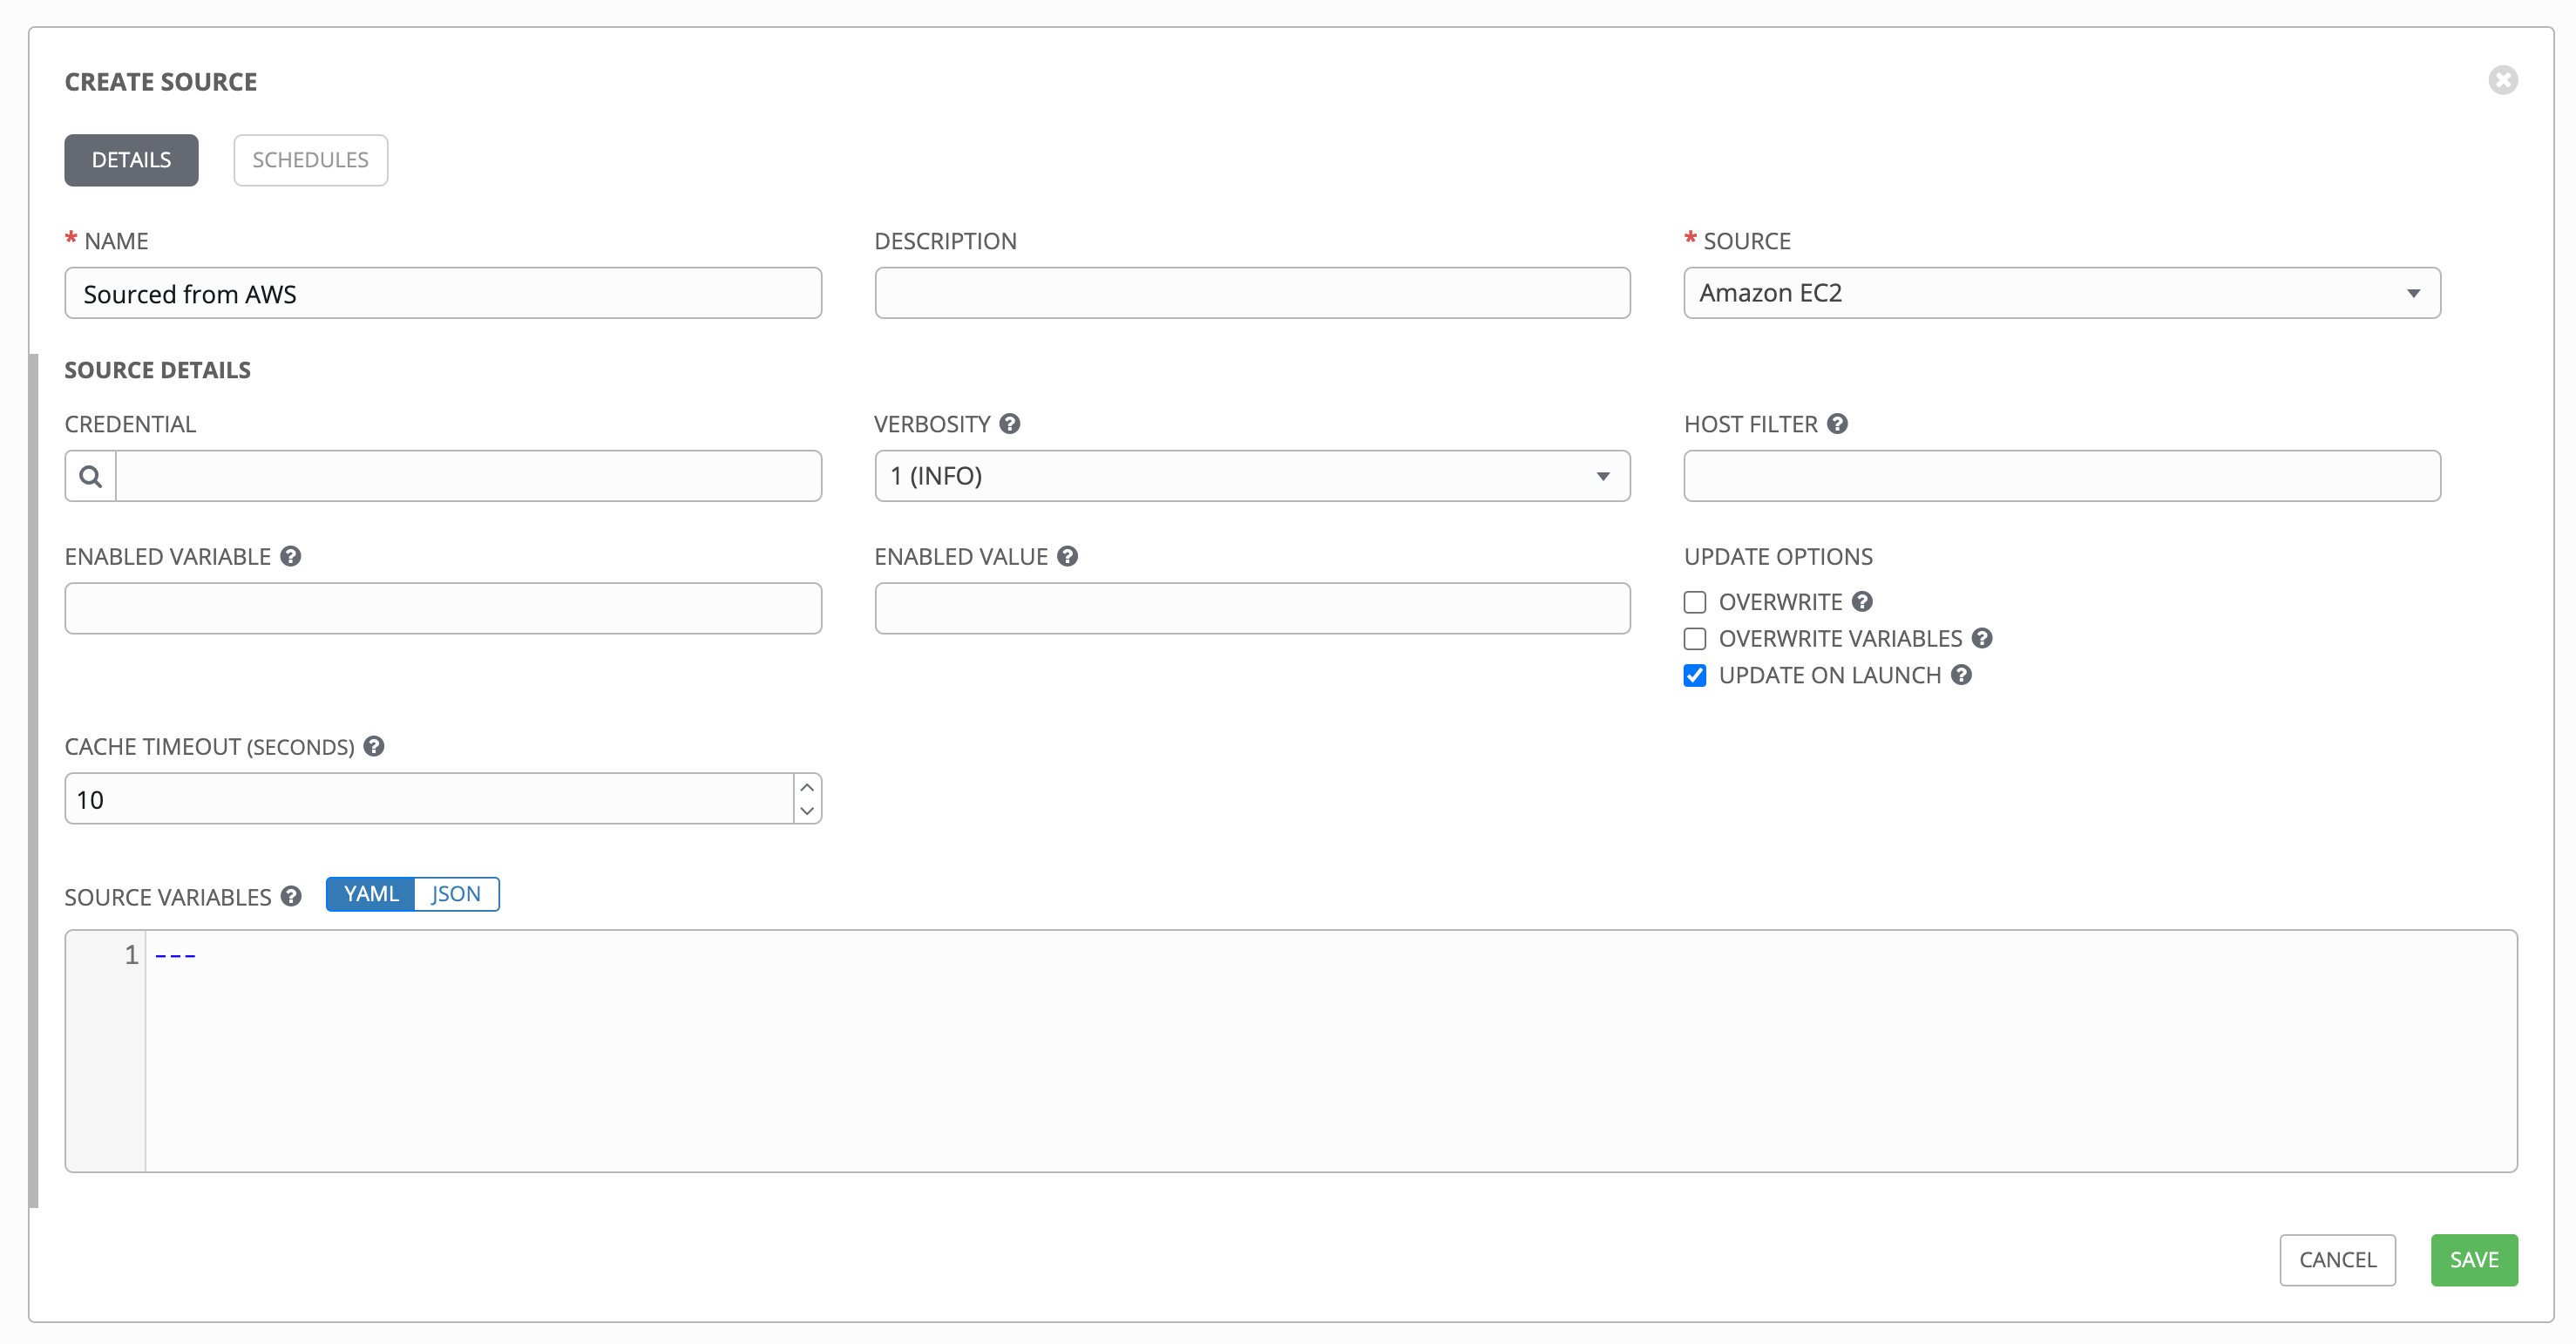This screenshot has height=1344, width=2576.
Task: Click into the Enabled Variable field
Action: (x=443, y=608)
